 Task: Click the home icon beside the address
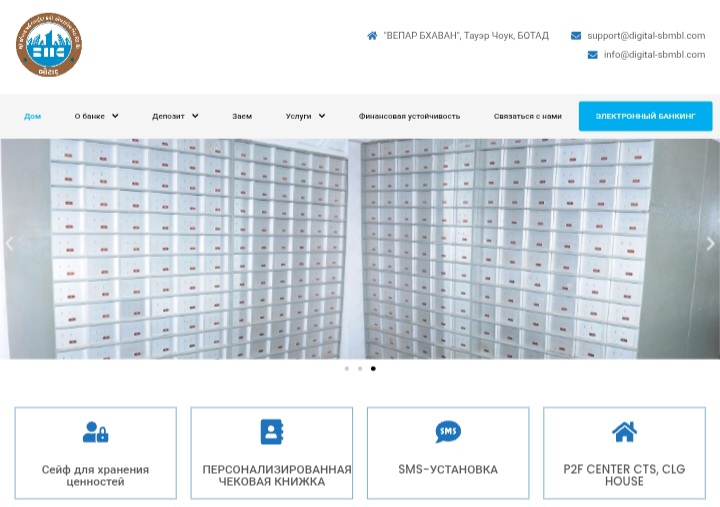click(372, 35)
